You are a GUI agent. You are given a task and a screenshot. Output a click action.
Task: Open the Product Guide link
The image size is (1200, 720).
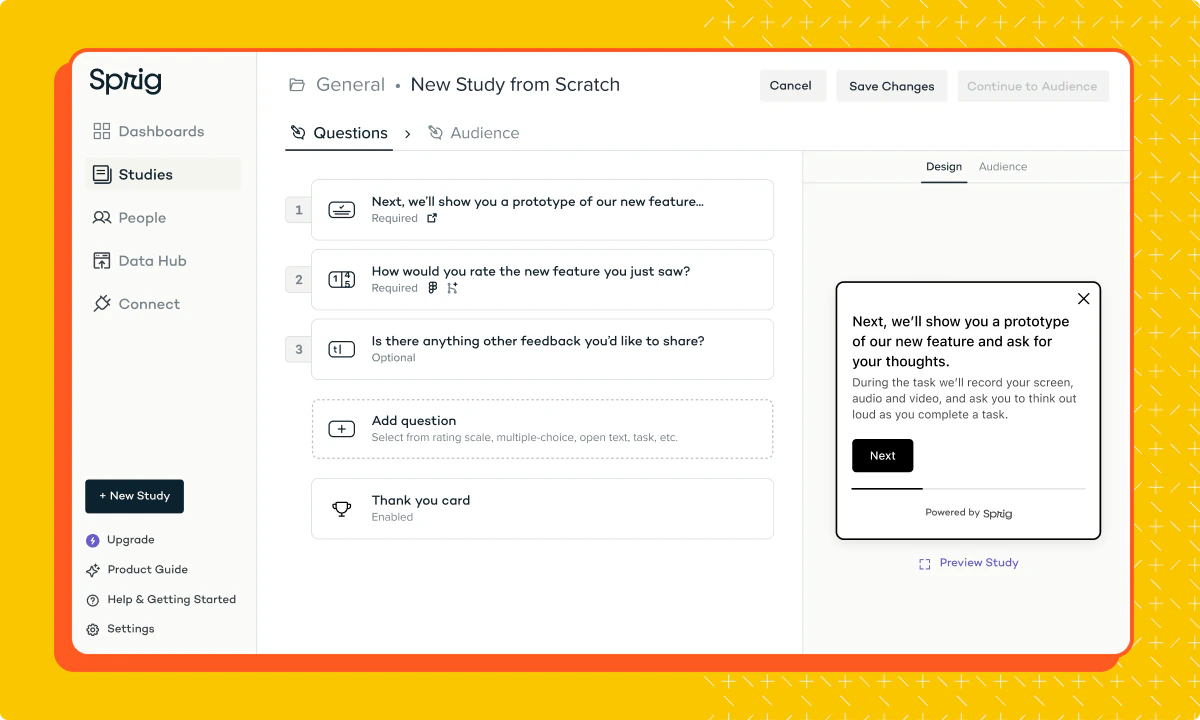147,570
